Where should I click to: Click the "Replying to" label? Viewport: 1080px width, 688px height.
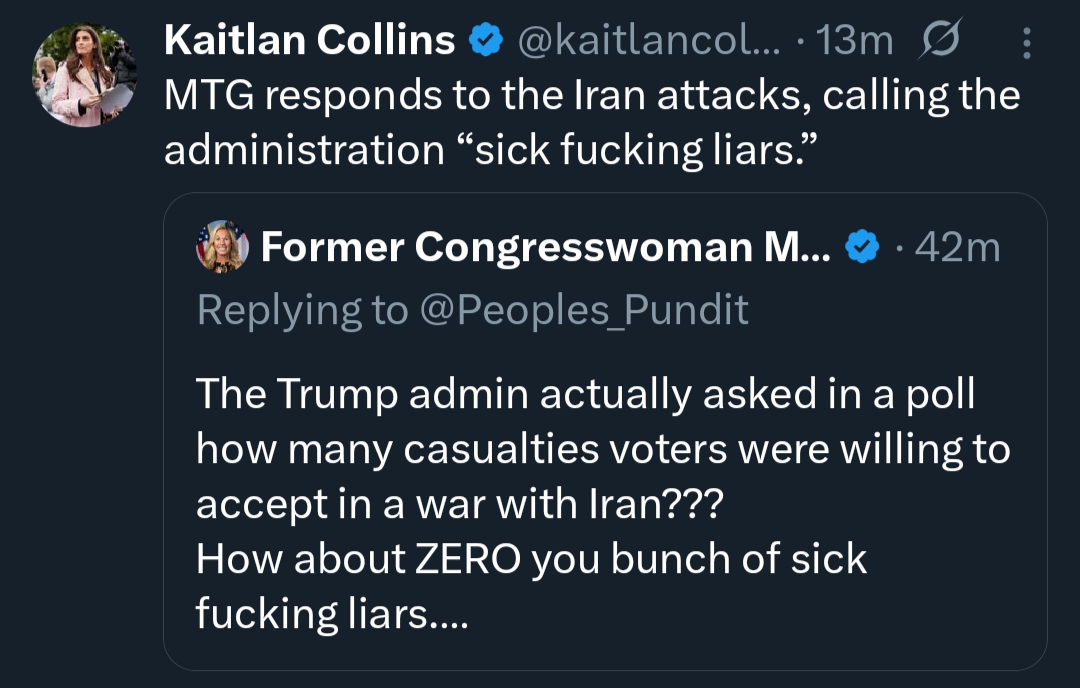(x=302, y=310)
